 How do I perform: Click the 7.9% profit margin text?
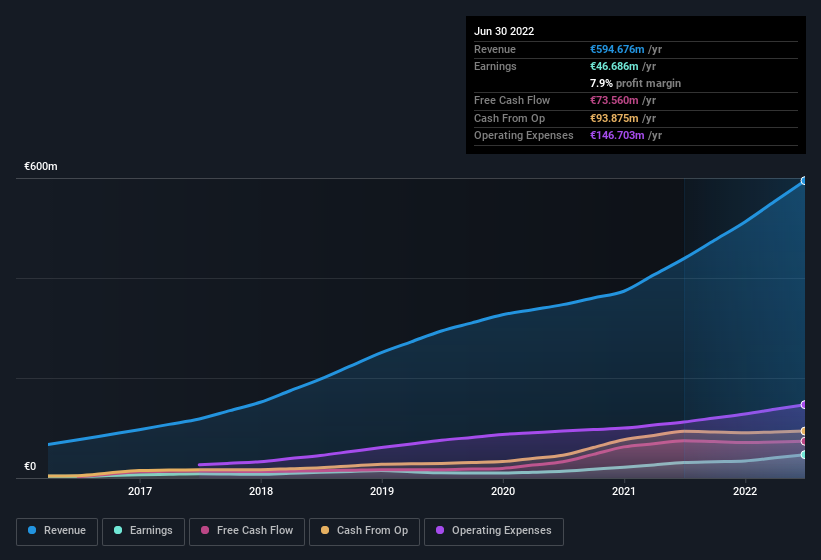635,83
